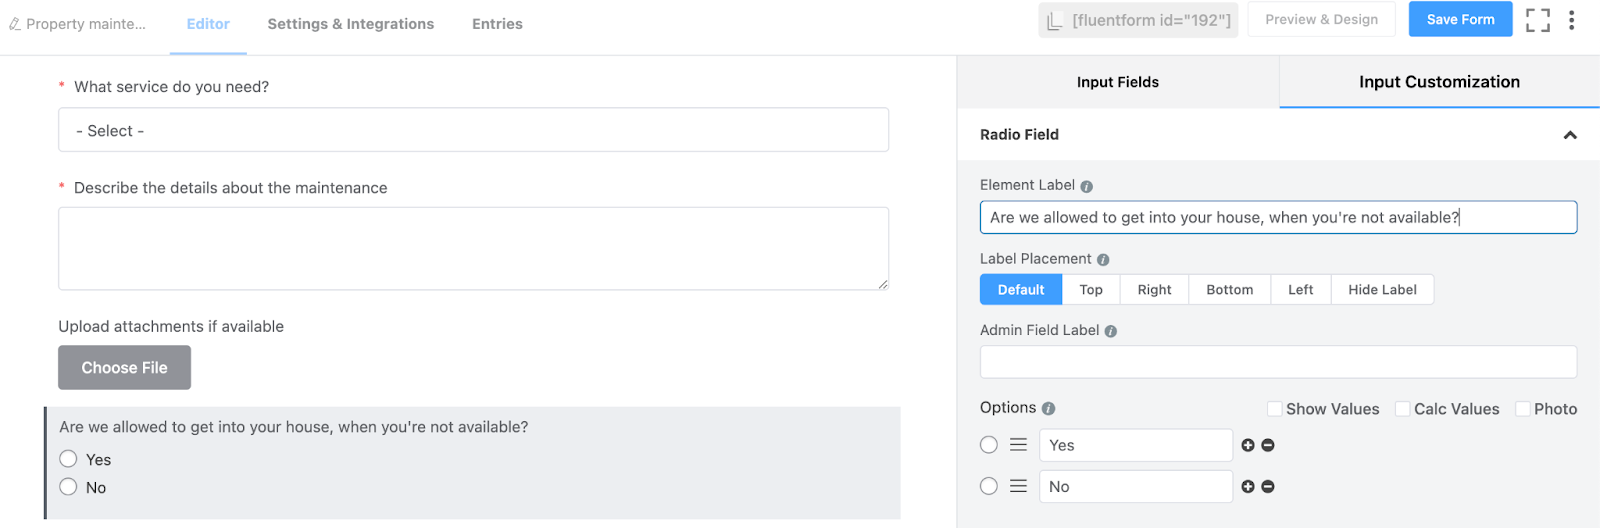Remove the No option with minus icon
The height and width of the screenshot is (528, 1600).
(x=1268, y=487)
